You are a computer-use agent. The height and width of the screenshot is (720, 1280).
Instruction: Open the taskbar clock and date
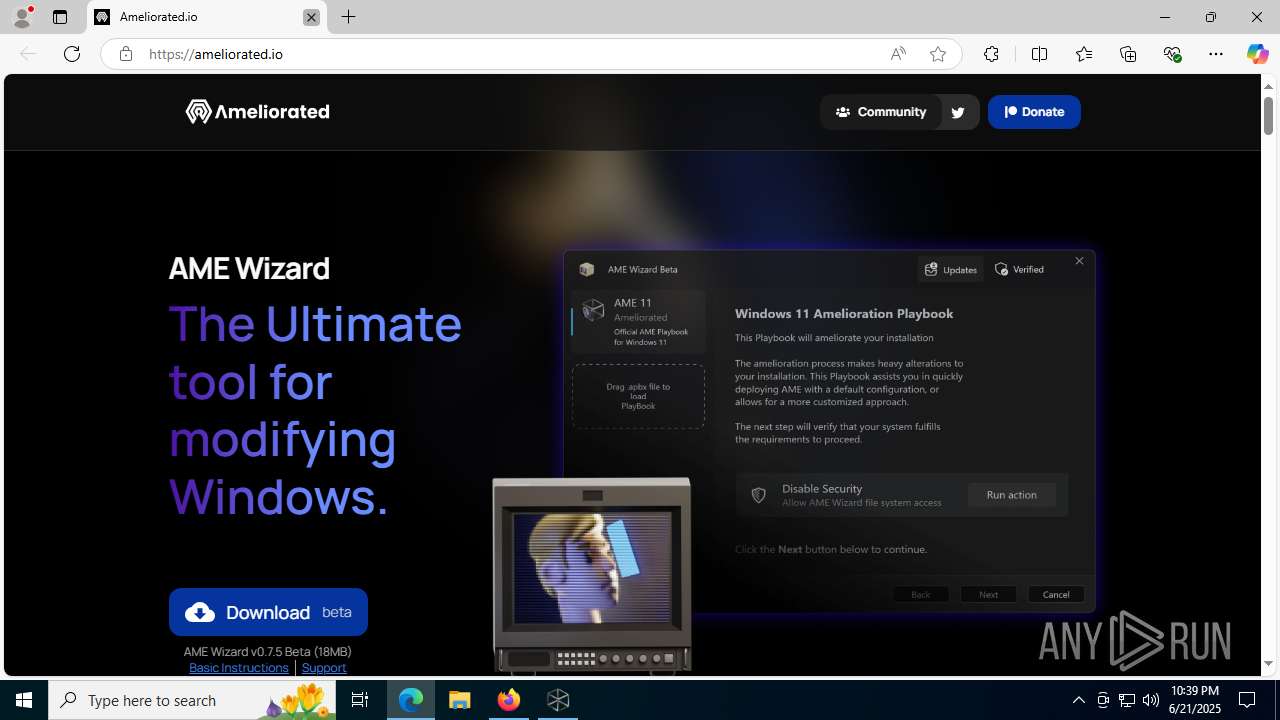tap(1194, 700)
